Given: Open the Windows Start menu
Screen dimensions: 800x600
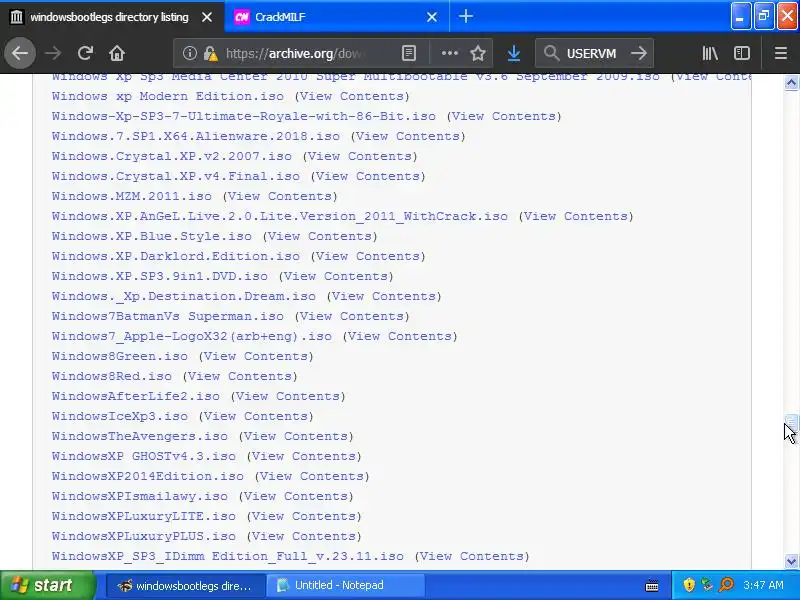Looking at the screenshot, I should click(x=48, y=585).
